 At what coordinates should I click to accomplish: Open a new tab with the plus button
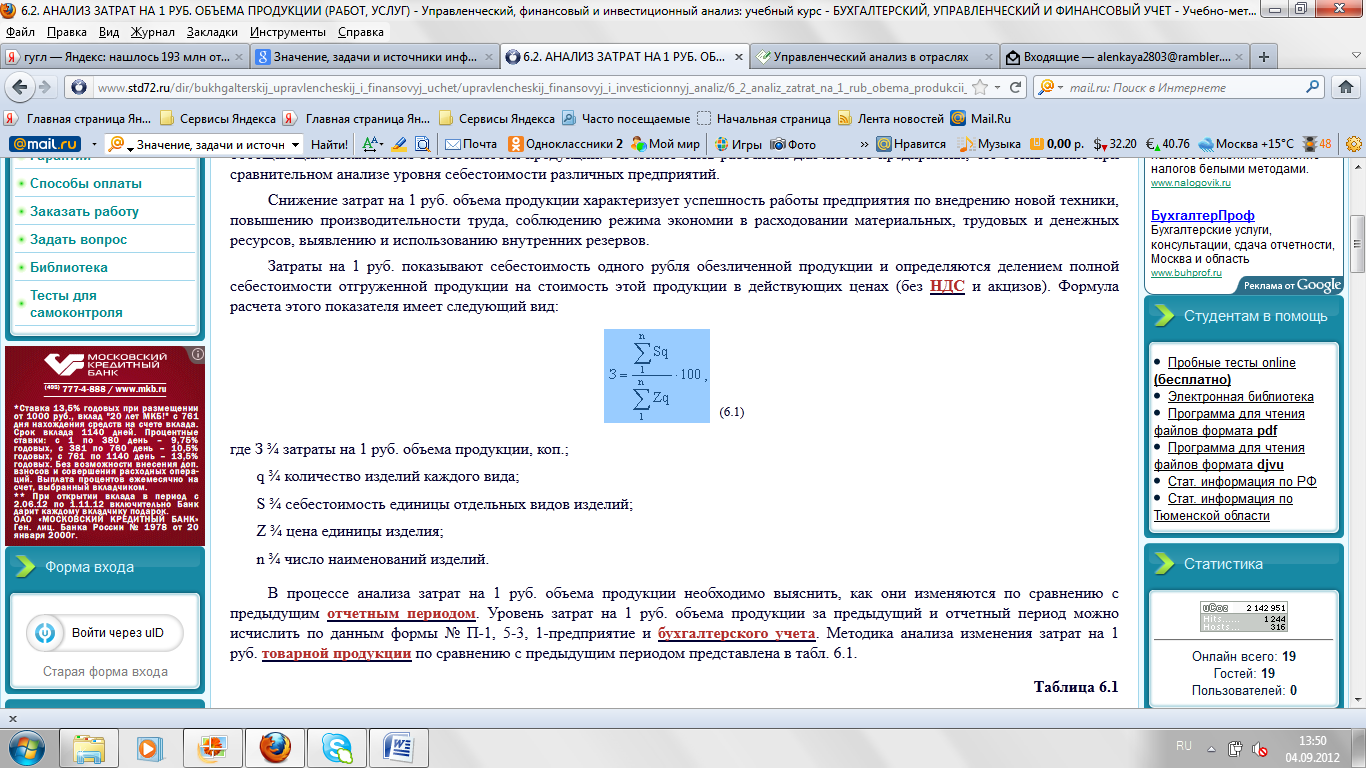pos(1264,57)
